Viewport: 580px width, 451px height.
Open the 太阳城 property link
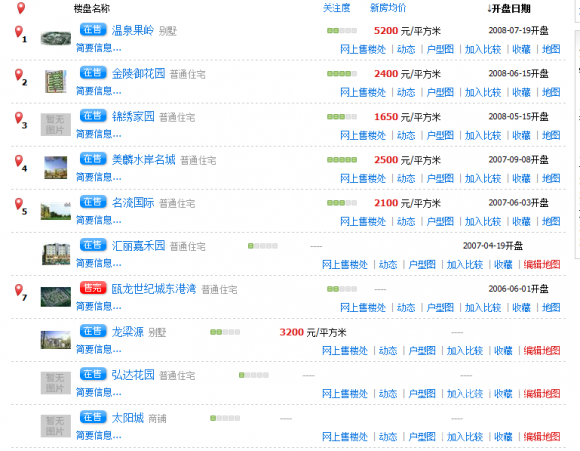pos(128,418)
